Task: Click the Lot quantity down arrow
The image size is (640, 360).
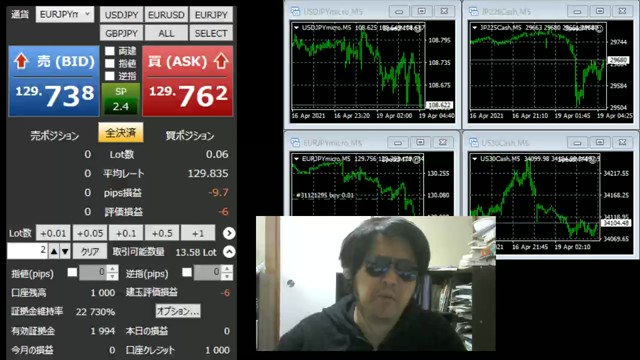Action: (x=65, y=252)
